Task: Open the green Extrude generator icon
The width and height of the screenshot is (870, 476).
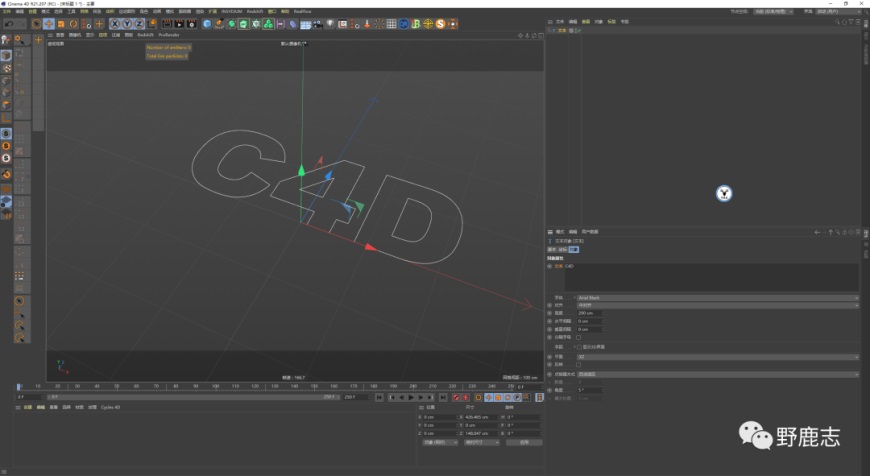Action: pos(244,24)
